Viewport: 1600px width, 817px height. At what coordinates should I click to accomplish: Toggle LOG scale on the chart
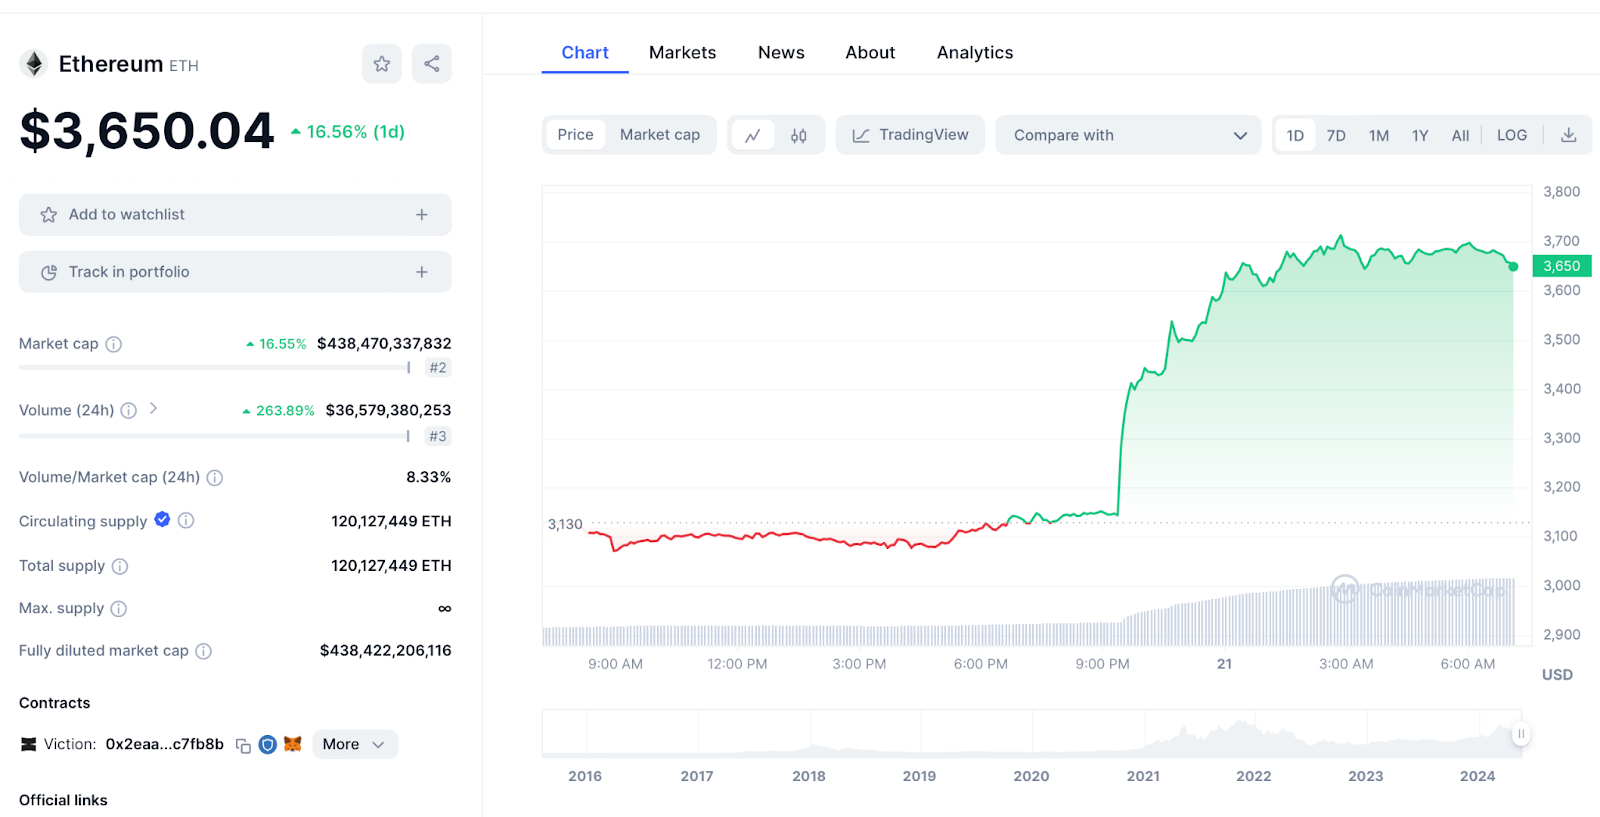[1512, 135]
